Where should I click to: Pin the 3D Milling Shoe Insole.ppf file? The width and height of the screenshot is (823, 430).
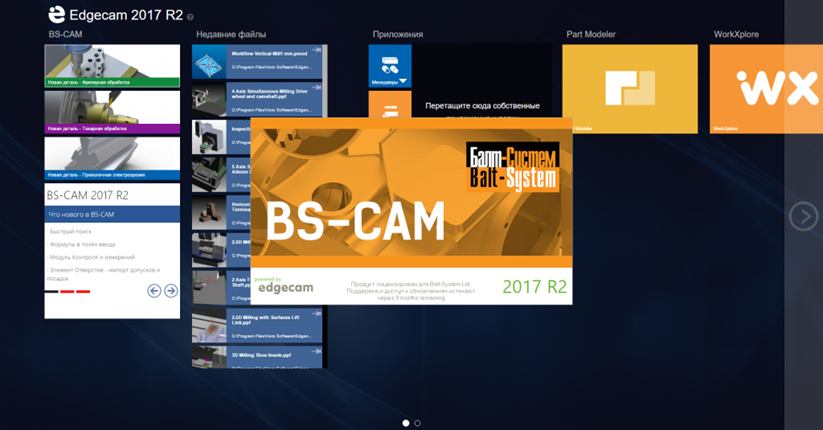click(x=316, y=351)
